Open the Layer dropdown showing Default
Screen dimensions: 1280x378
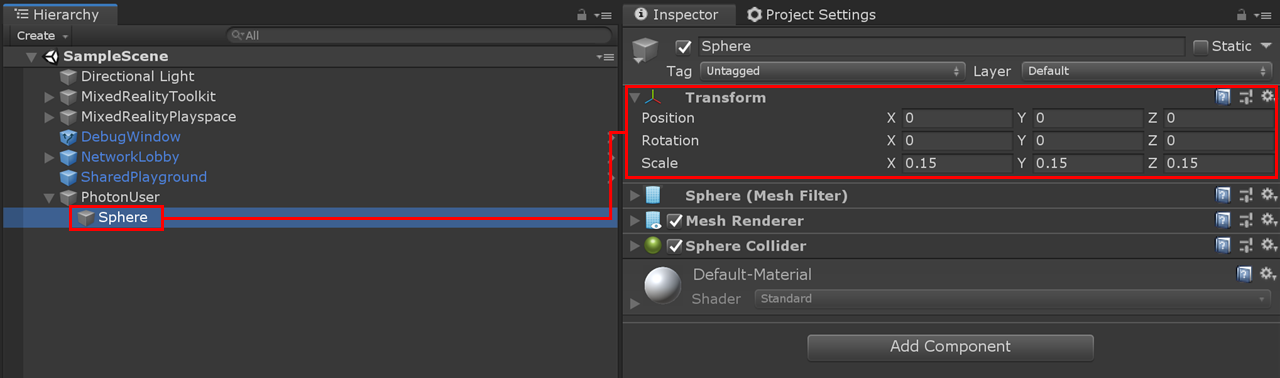pyautogui.click(x=1147, y=71)
